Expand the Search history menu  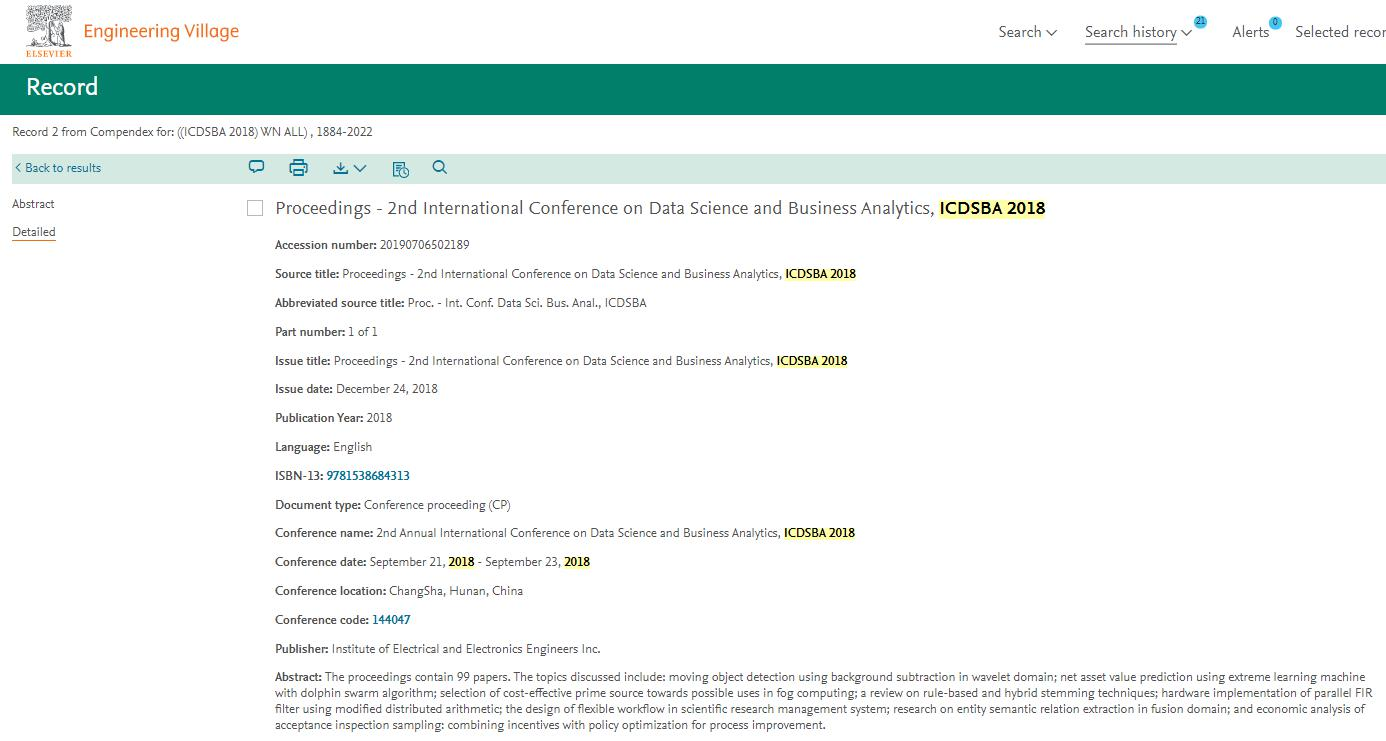[1138, 32]
